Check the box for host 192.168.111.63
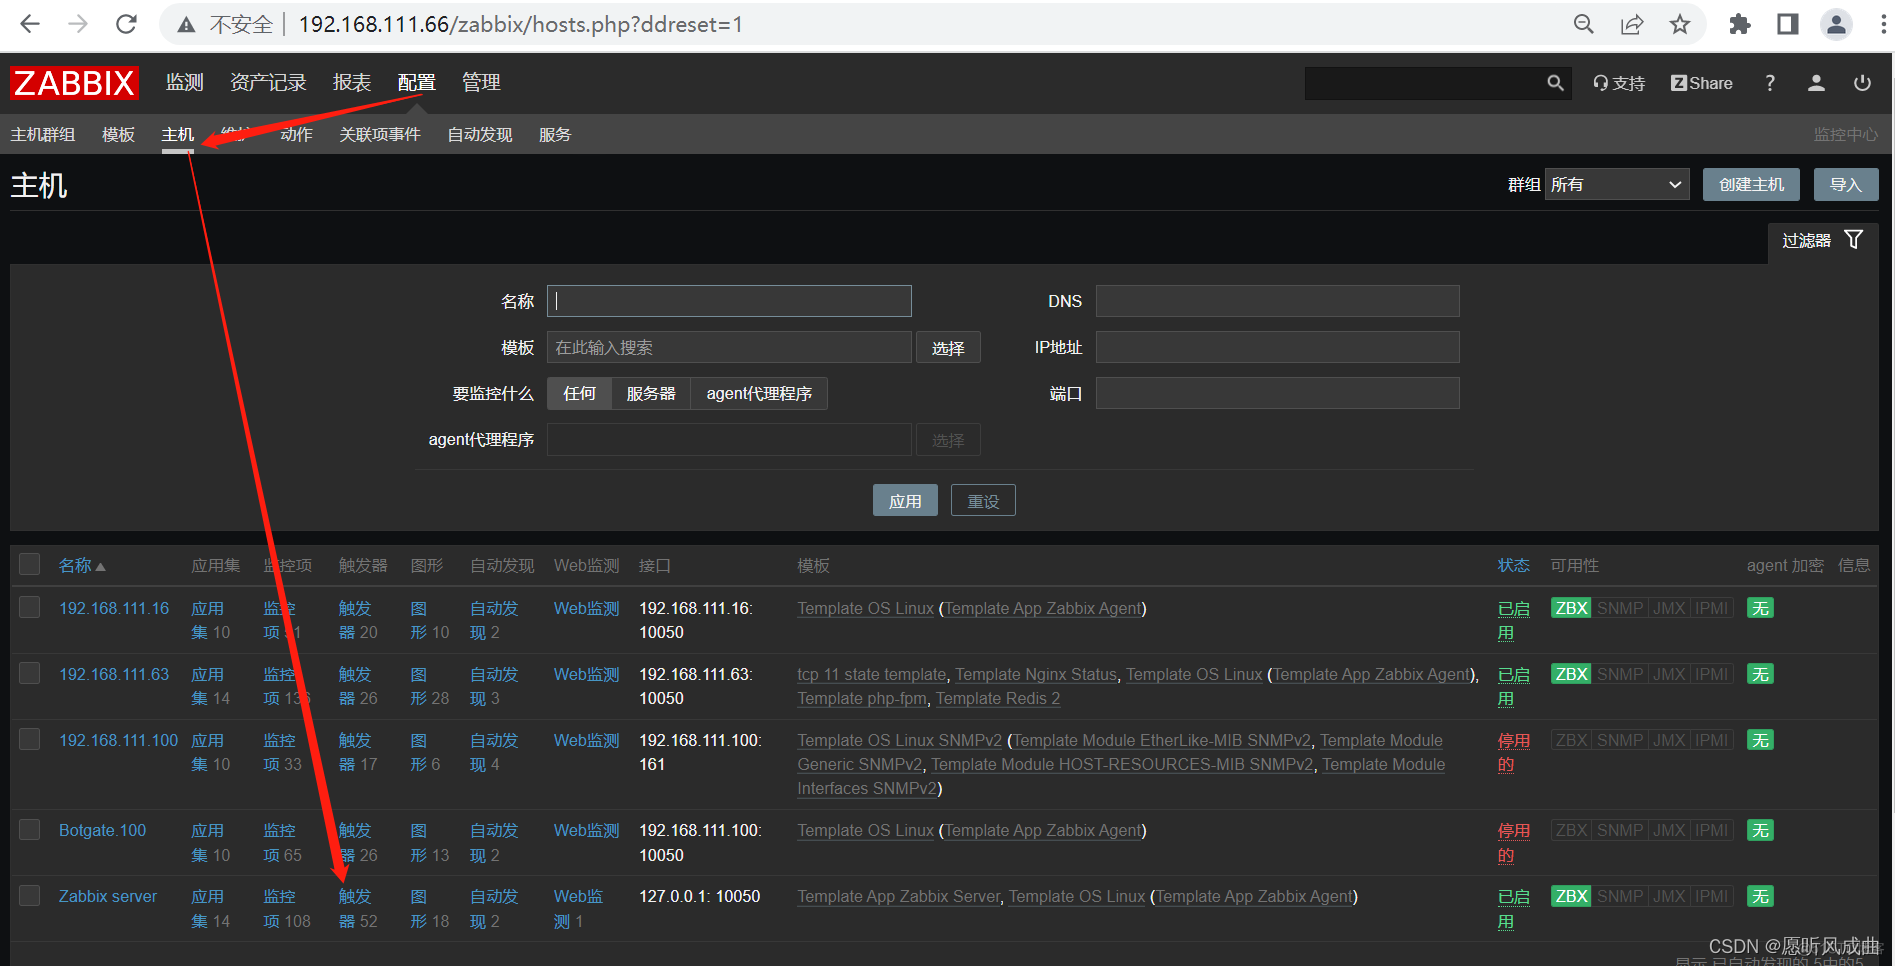1895x966 pixels. tap(30, 673)
